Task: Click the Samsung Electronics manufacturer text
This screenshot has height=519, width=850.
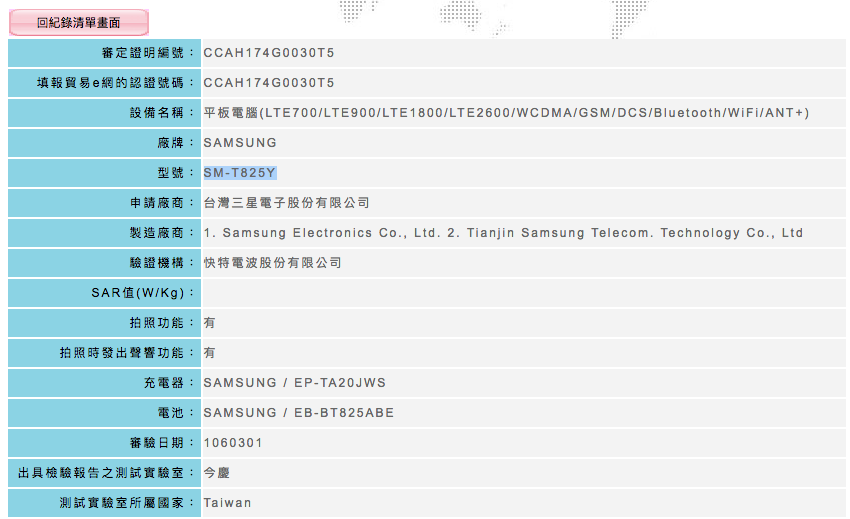Action: pyautogui.click(x=503, y=233)
